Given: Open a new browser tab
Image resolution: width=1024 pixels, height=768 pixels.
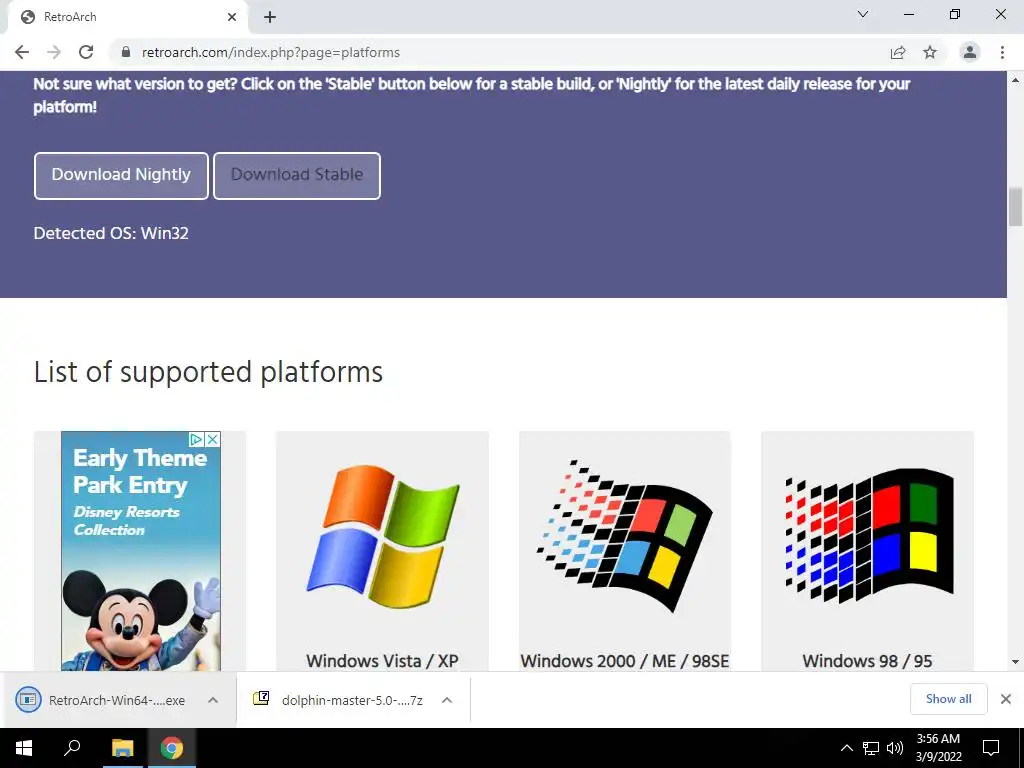Looking at the screenshot, I should pyautogui.click(x=270, y=17).
